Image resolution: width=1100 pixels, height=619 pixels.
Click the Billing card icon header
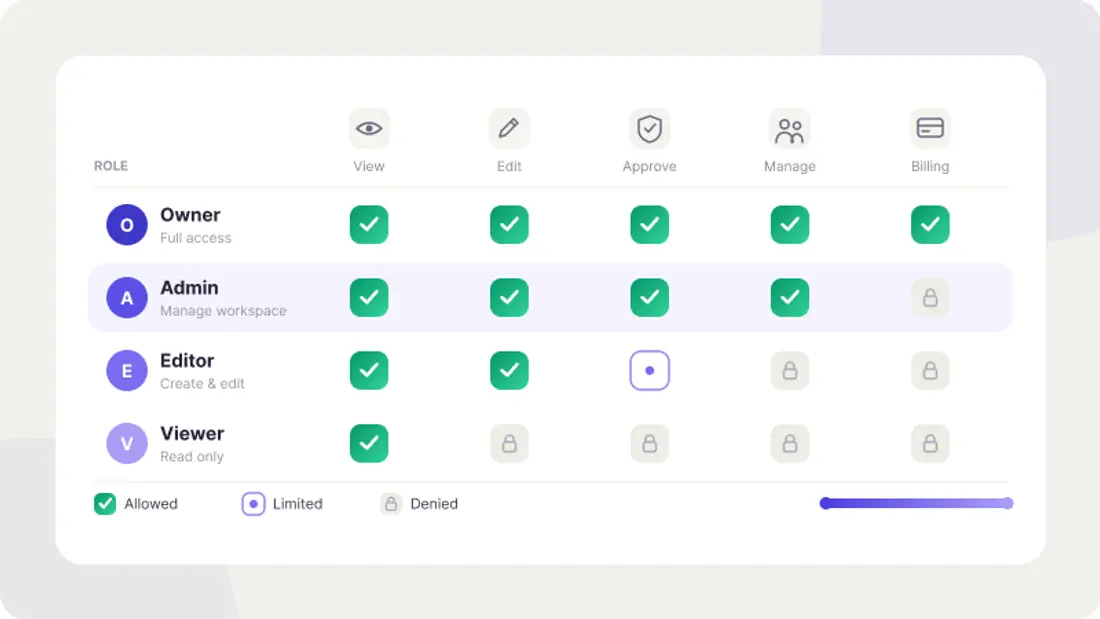click(930, 128)
